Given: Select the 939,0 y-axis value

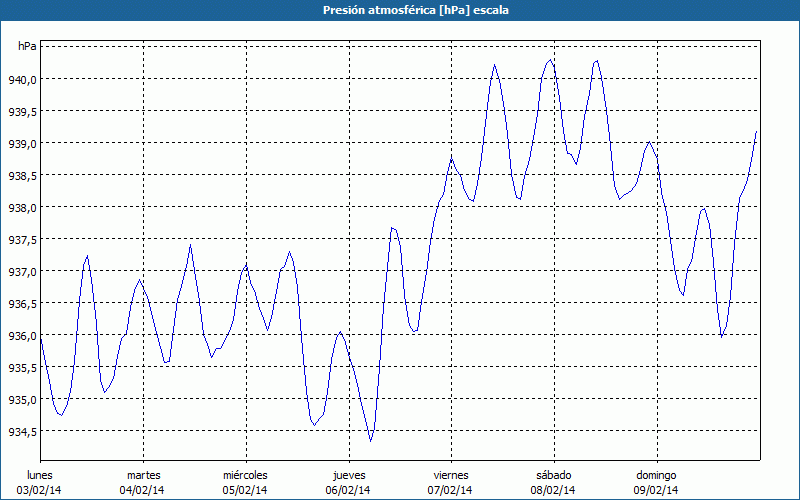Looking at the screenshot, I should click(23, 143).
